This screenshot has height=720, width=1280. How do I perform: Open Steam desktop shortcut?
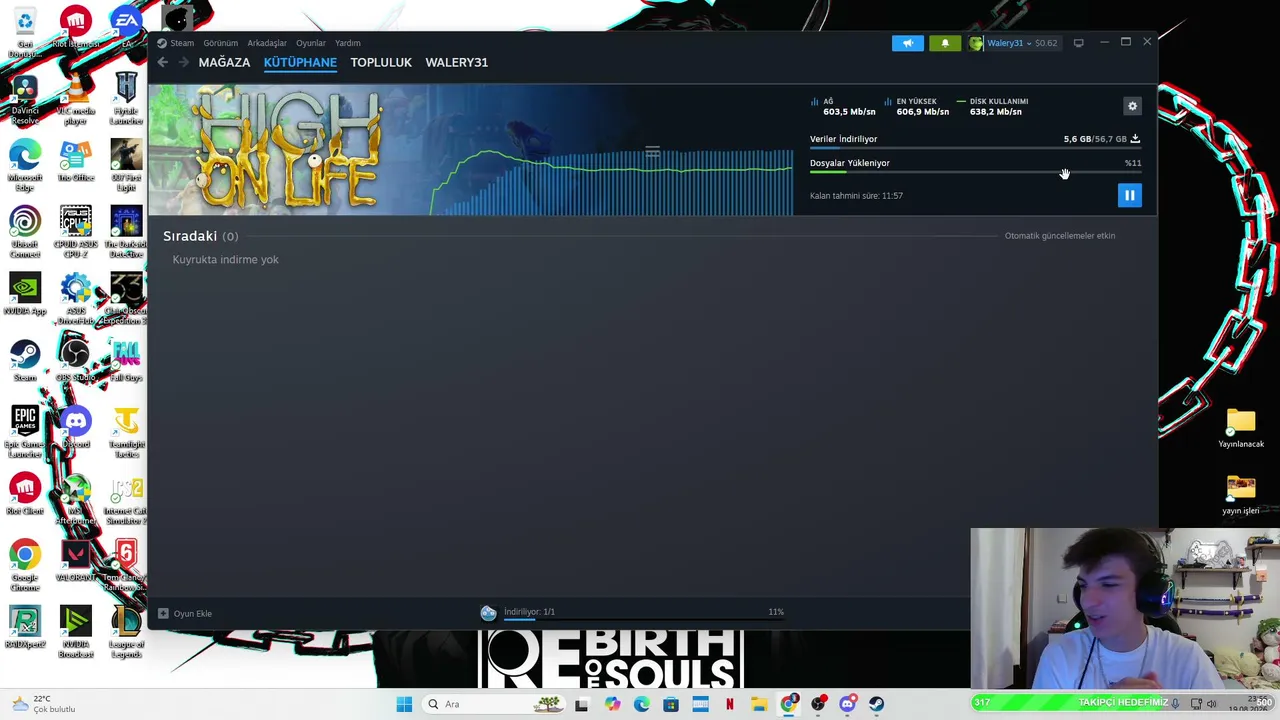[25, 362]
